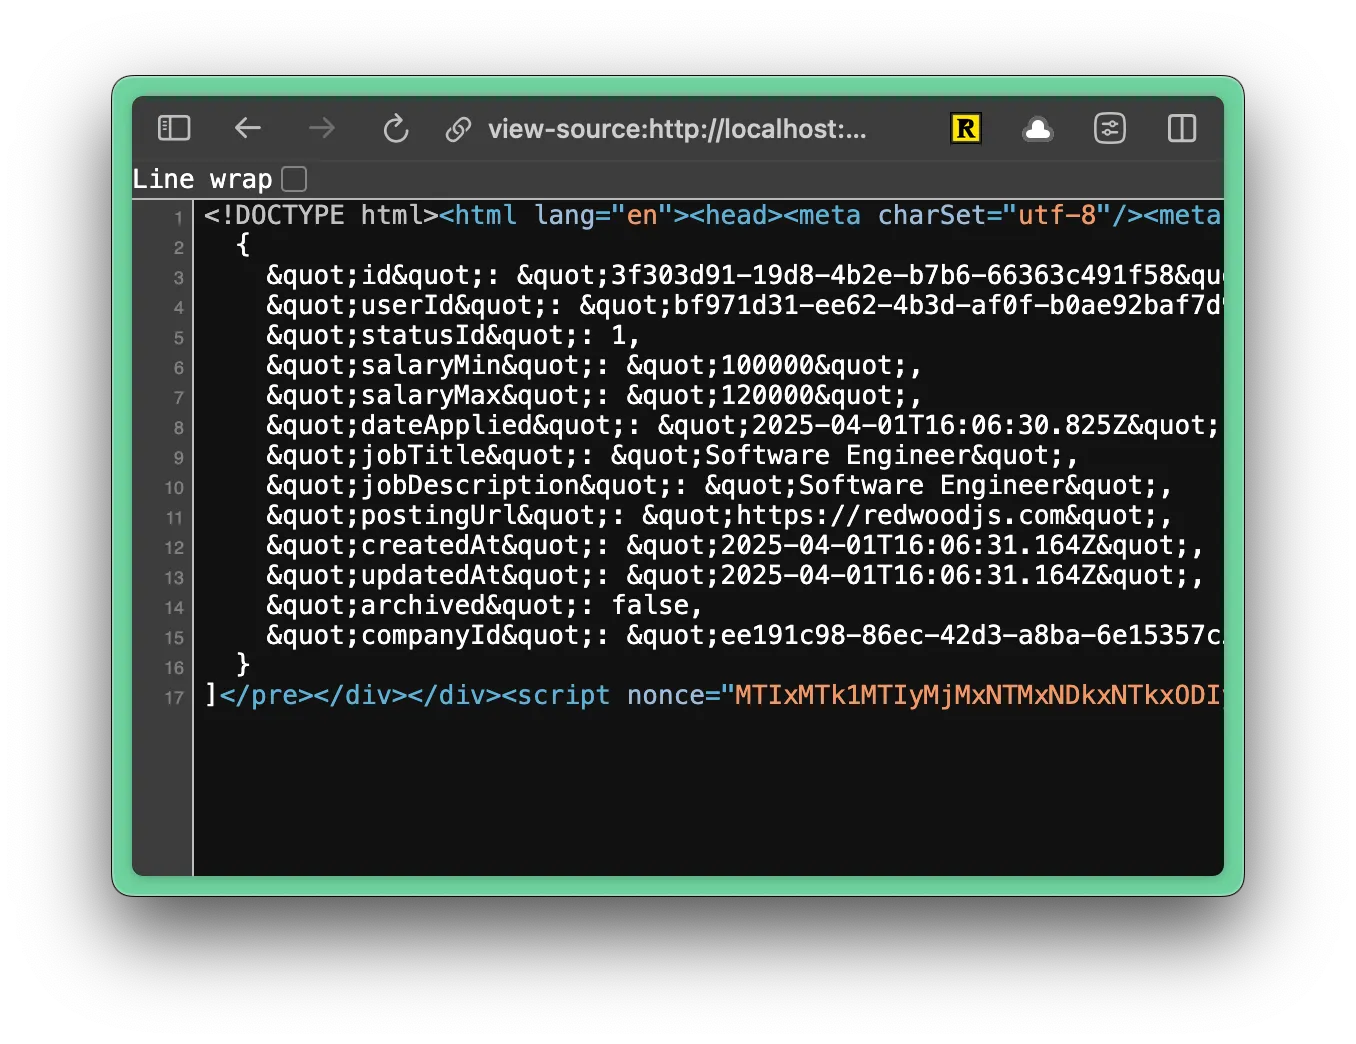
Task: Focus the view-source localhost address field
Action: (676, 129)
